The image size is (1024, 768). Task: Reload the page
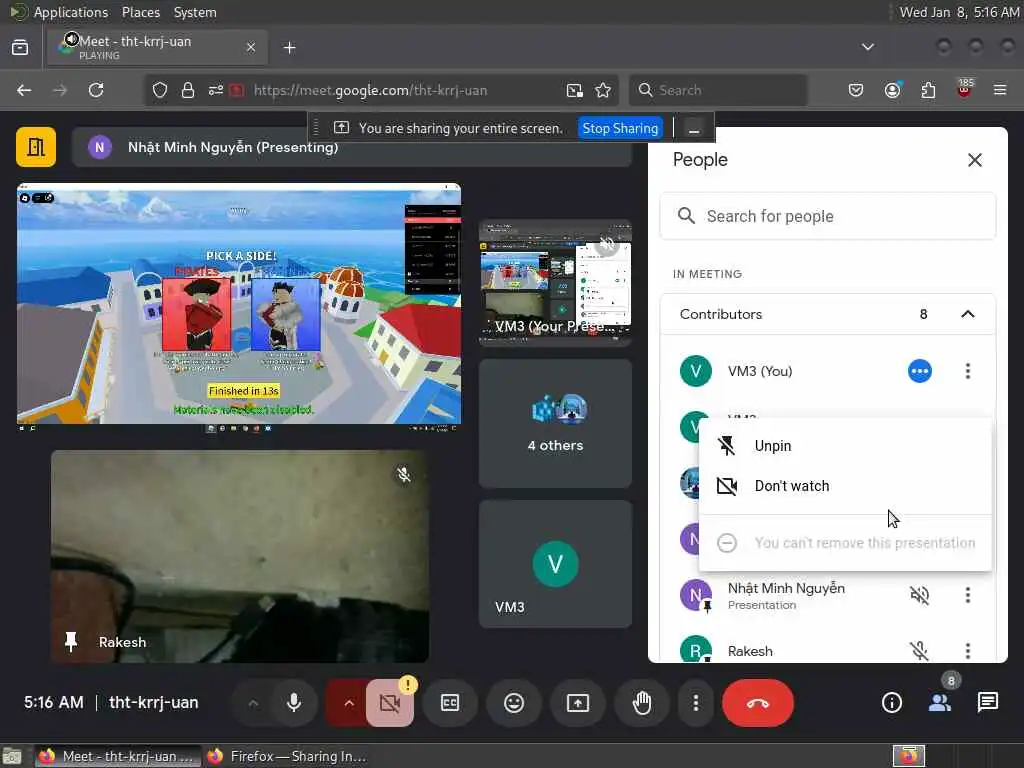click(x=96, y=90)
